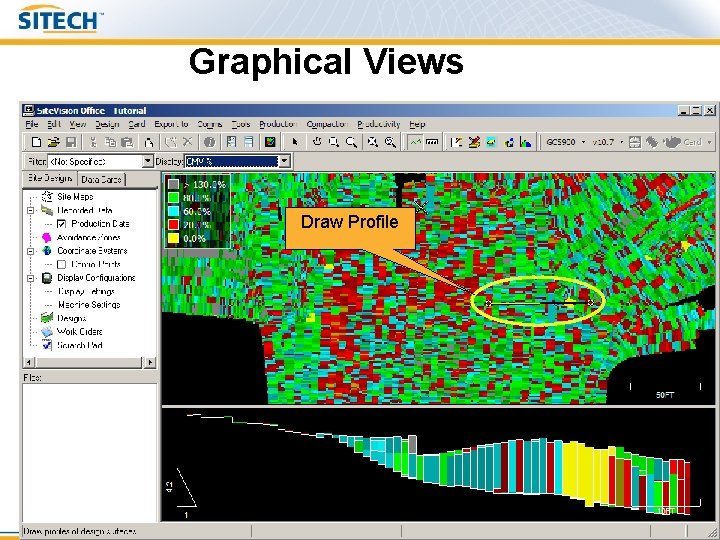The width and height of the screenshot is (720, 540).
Task: Open the Compaction menu
Action: click(x=327, y=124)
